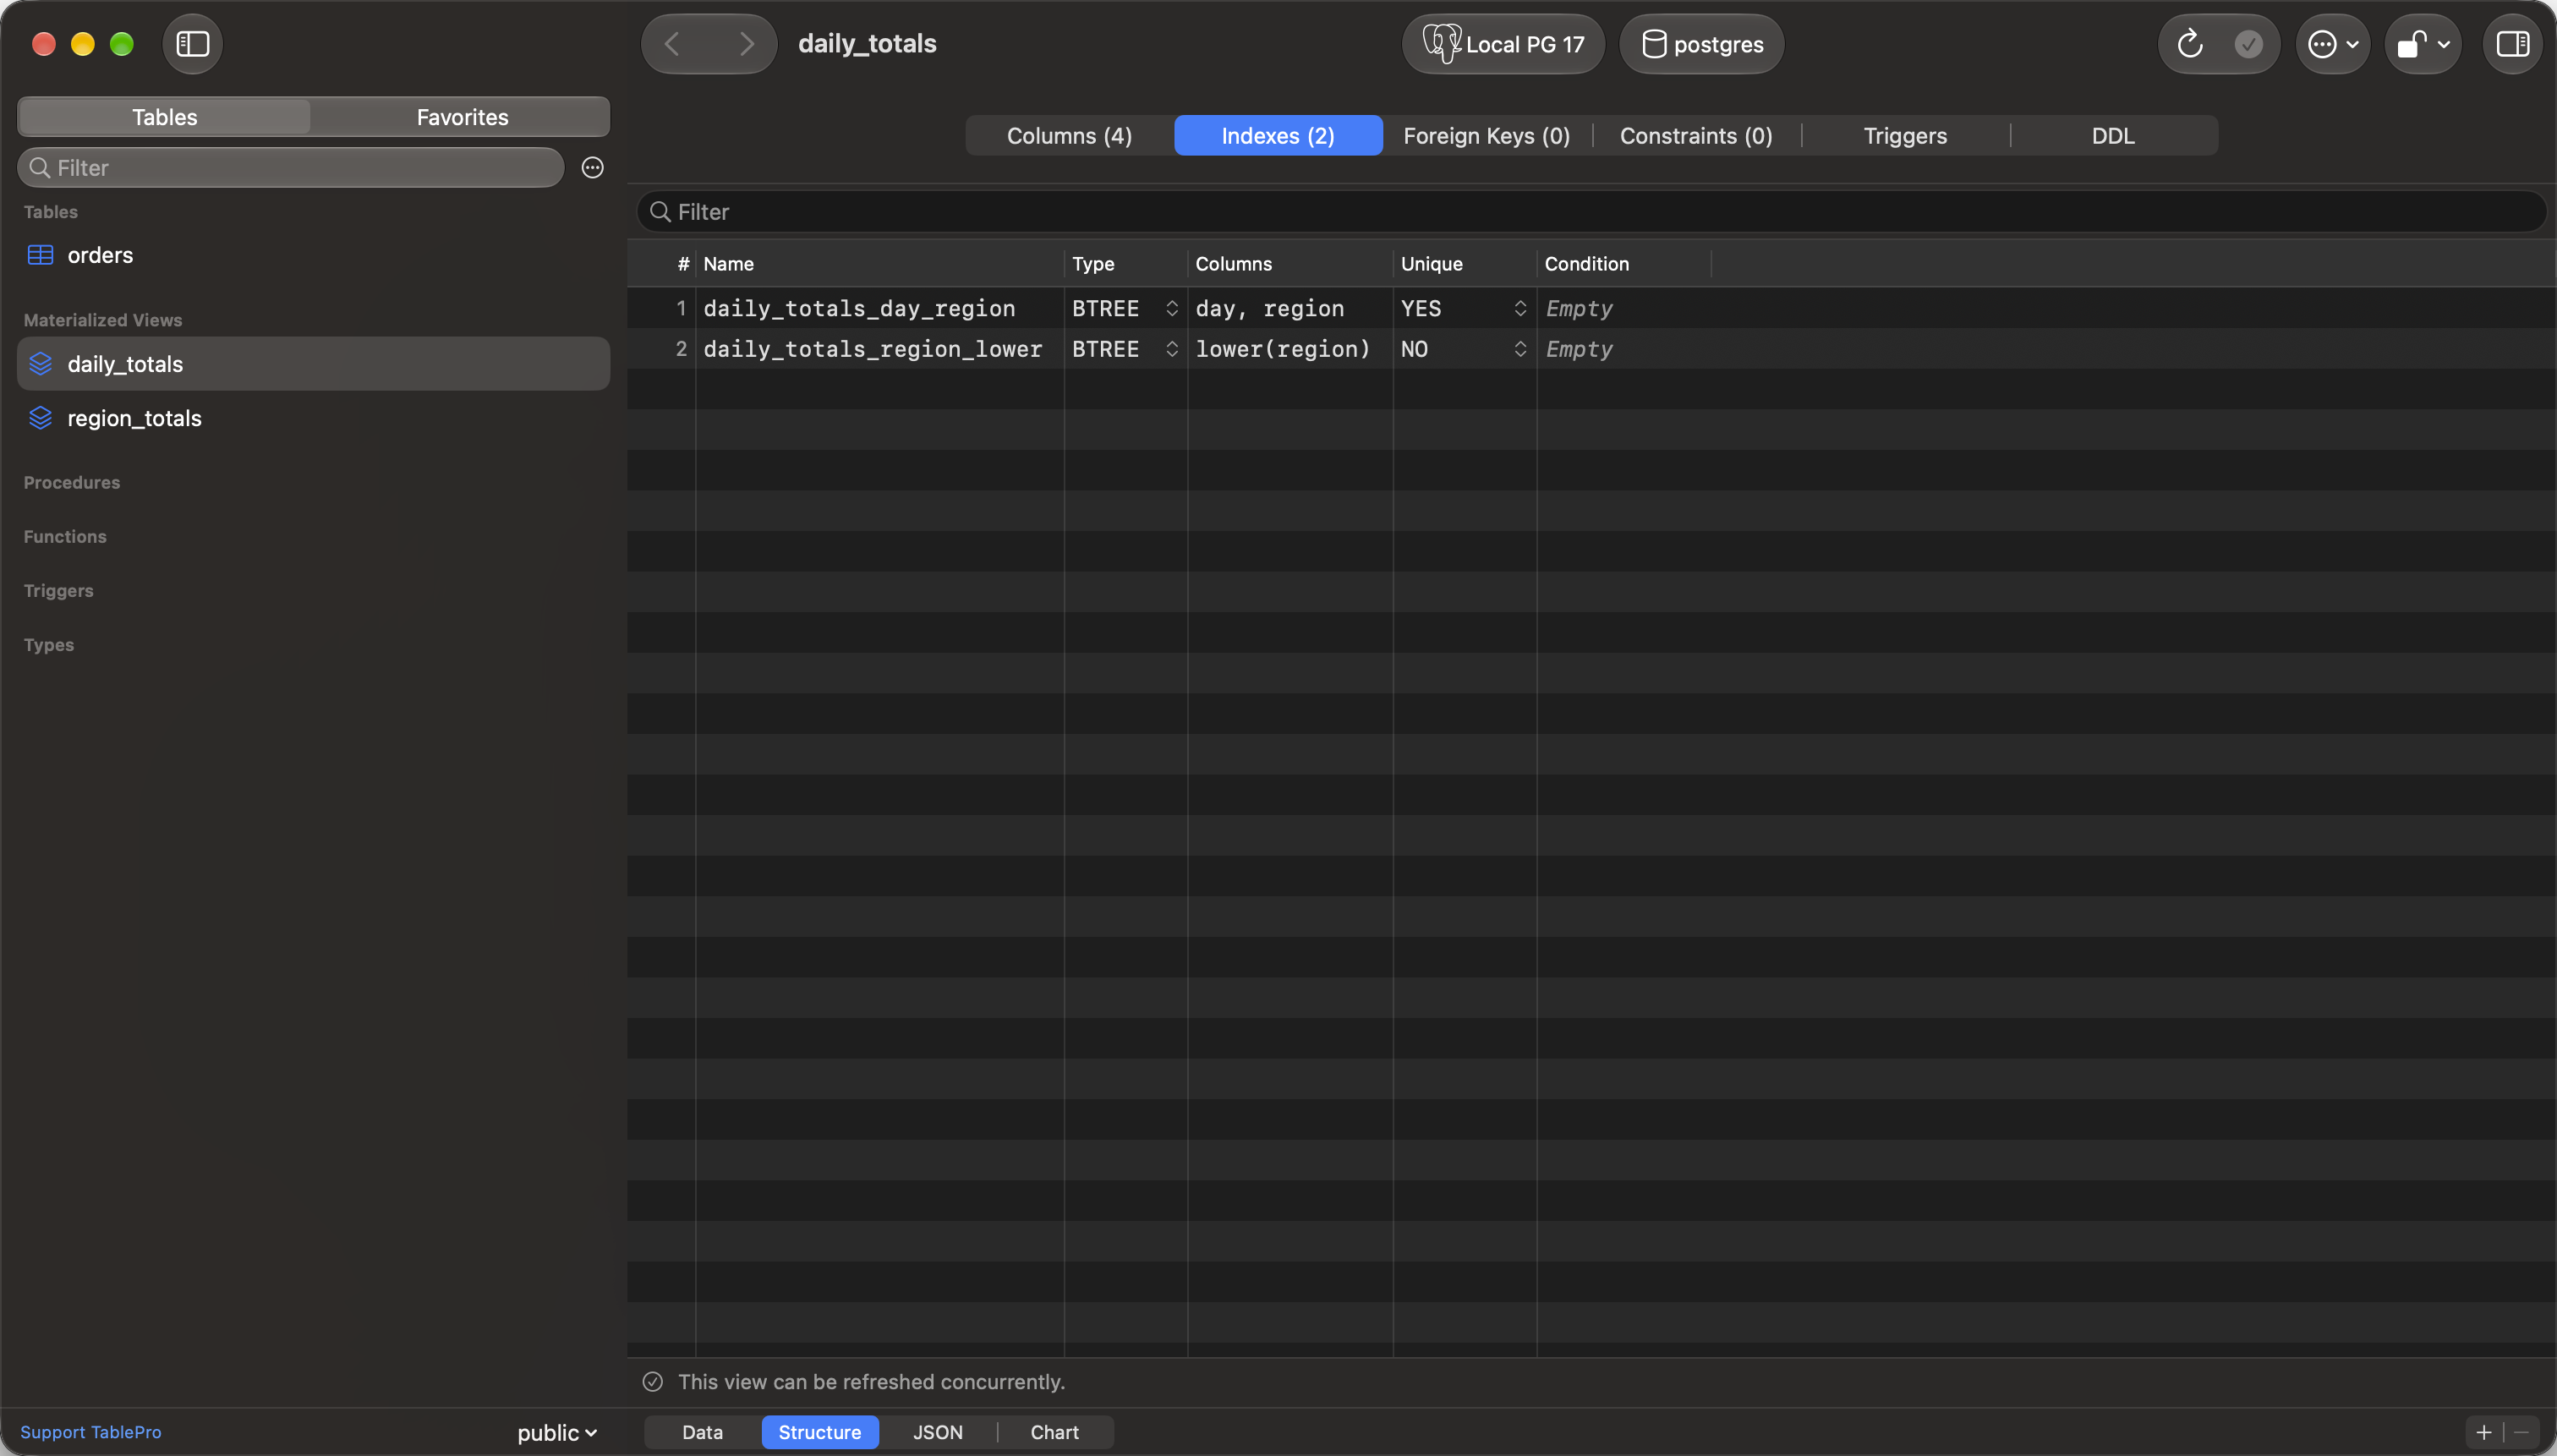The width and height of the screenshot is (2557, 1456).
Task: Select the daily_totals materialized view
Action: [313, 364]
